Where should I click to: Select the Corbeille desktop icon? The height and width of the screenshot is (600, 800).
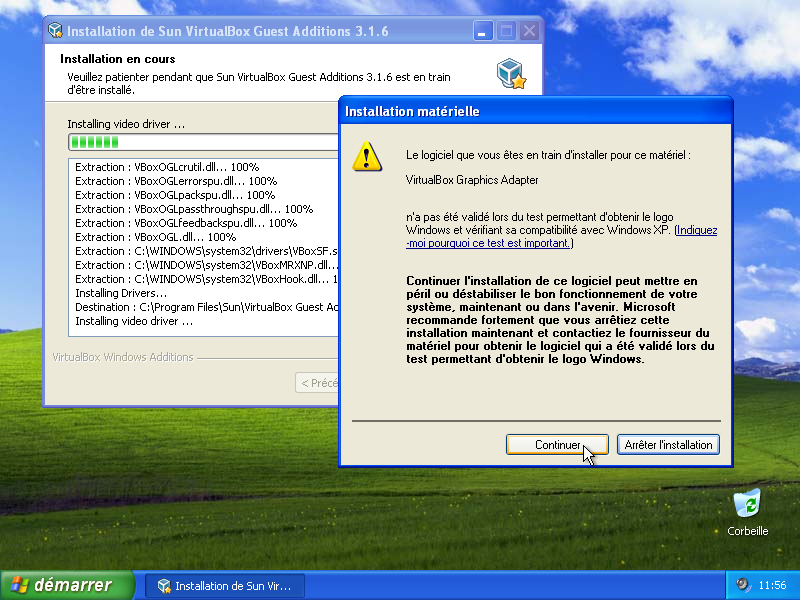point(747,503)
